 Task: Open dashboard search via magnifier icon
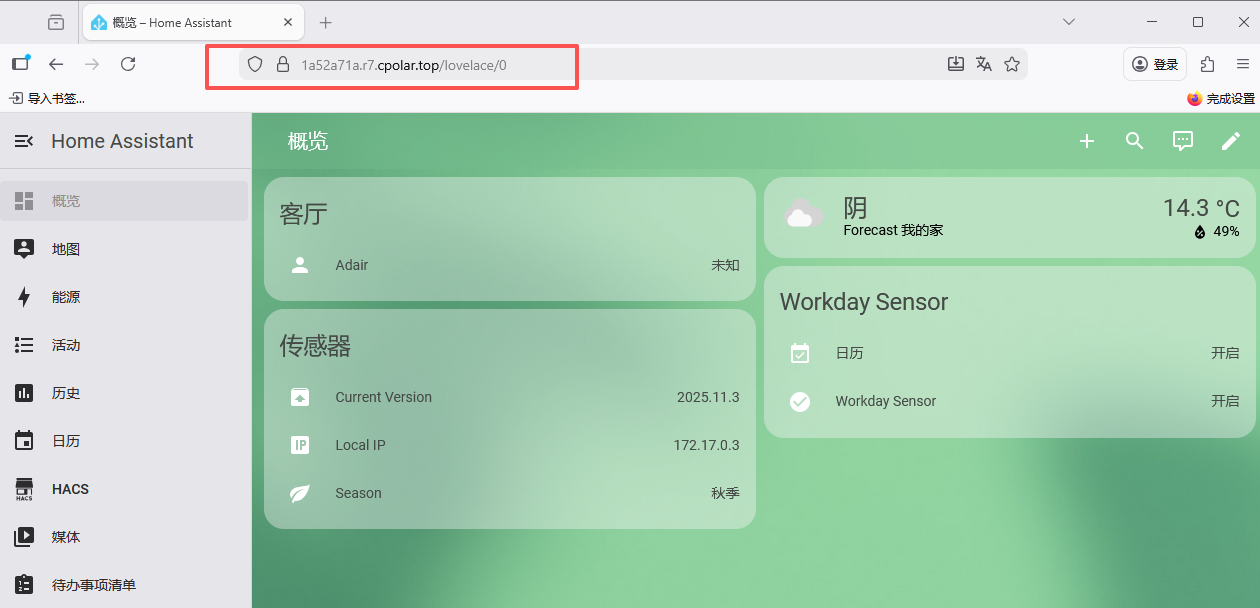point(1135,141)
